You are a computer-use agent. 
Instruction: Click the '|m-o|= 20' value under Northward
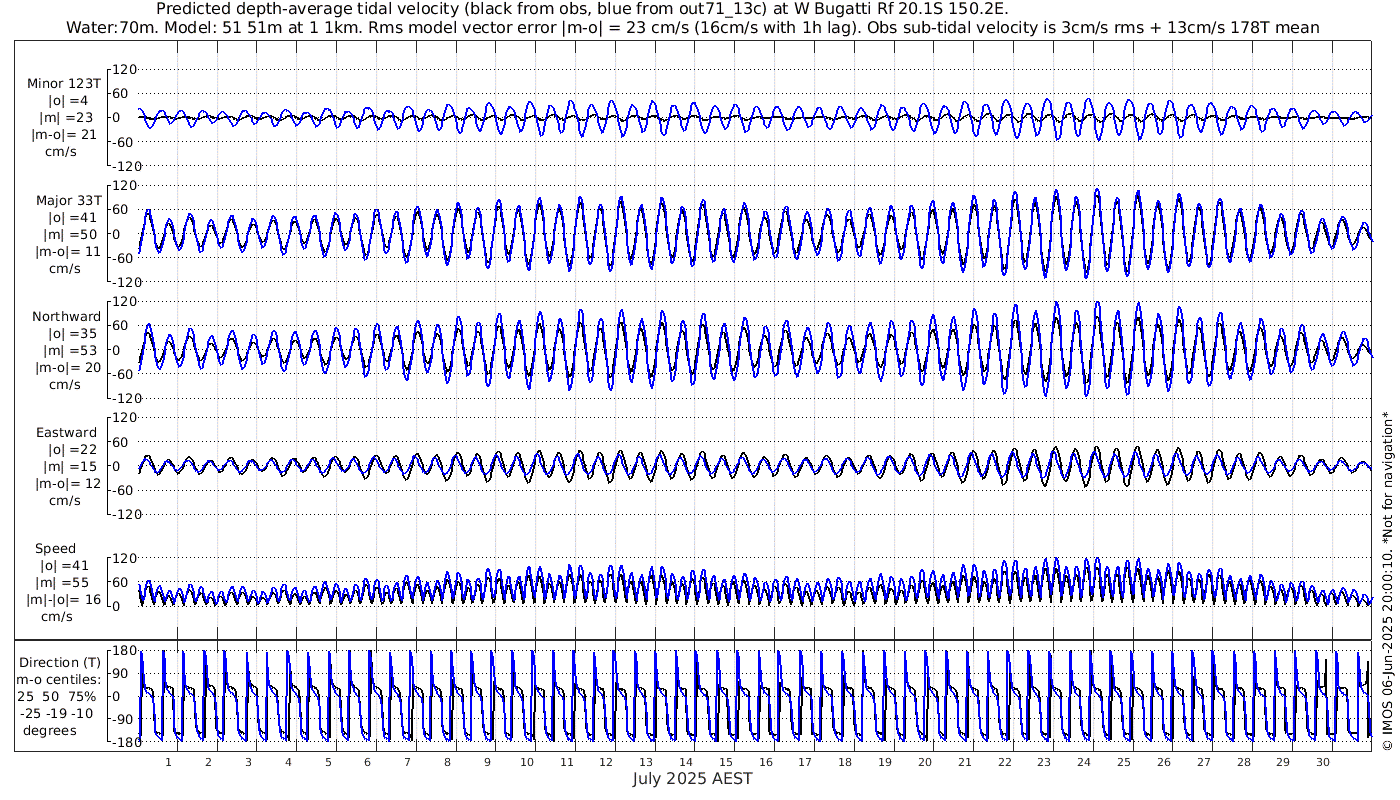[x=66, y=368]
